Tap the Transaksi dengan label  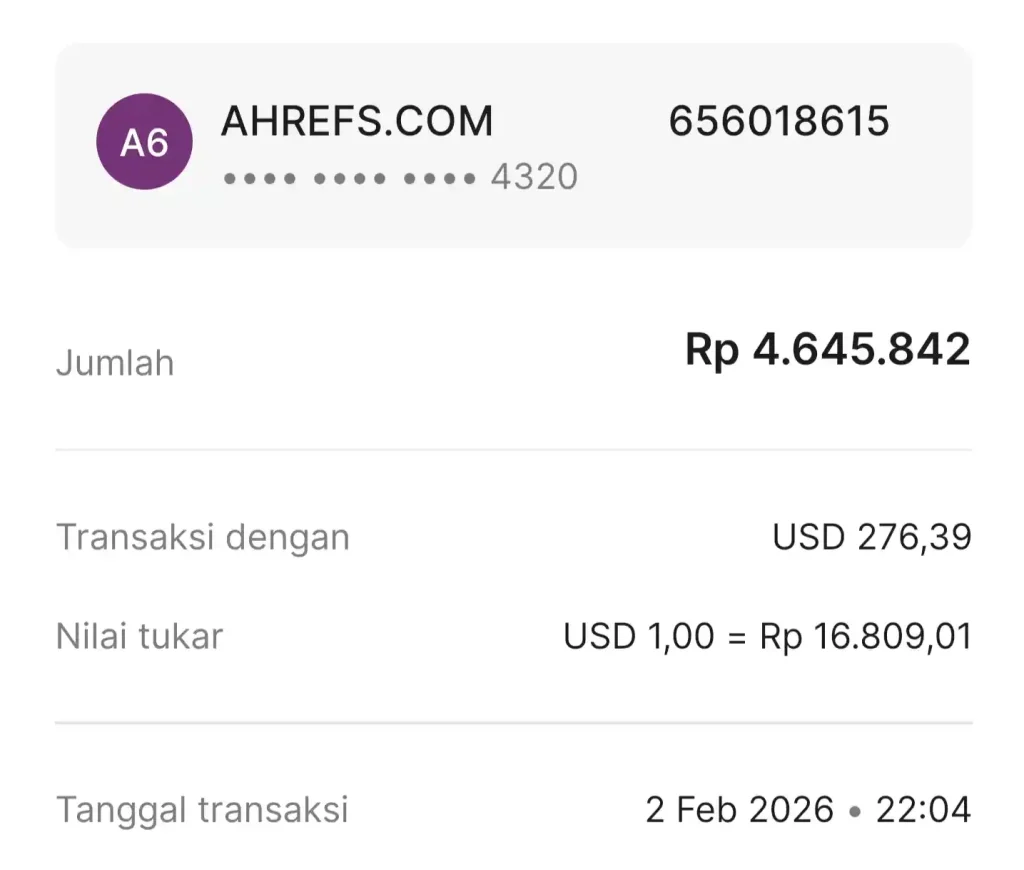pyautogui.click(x=203, y=538)
